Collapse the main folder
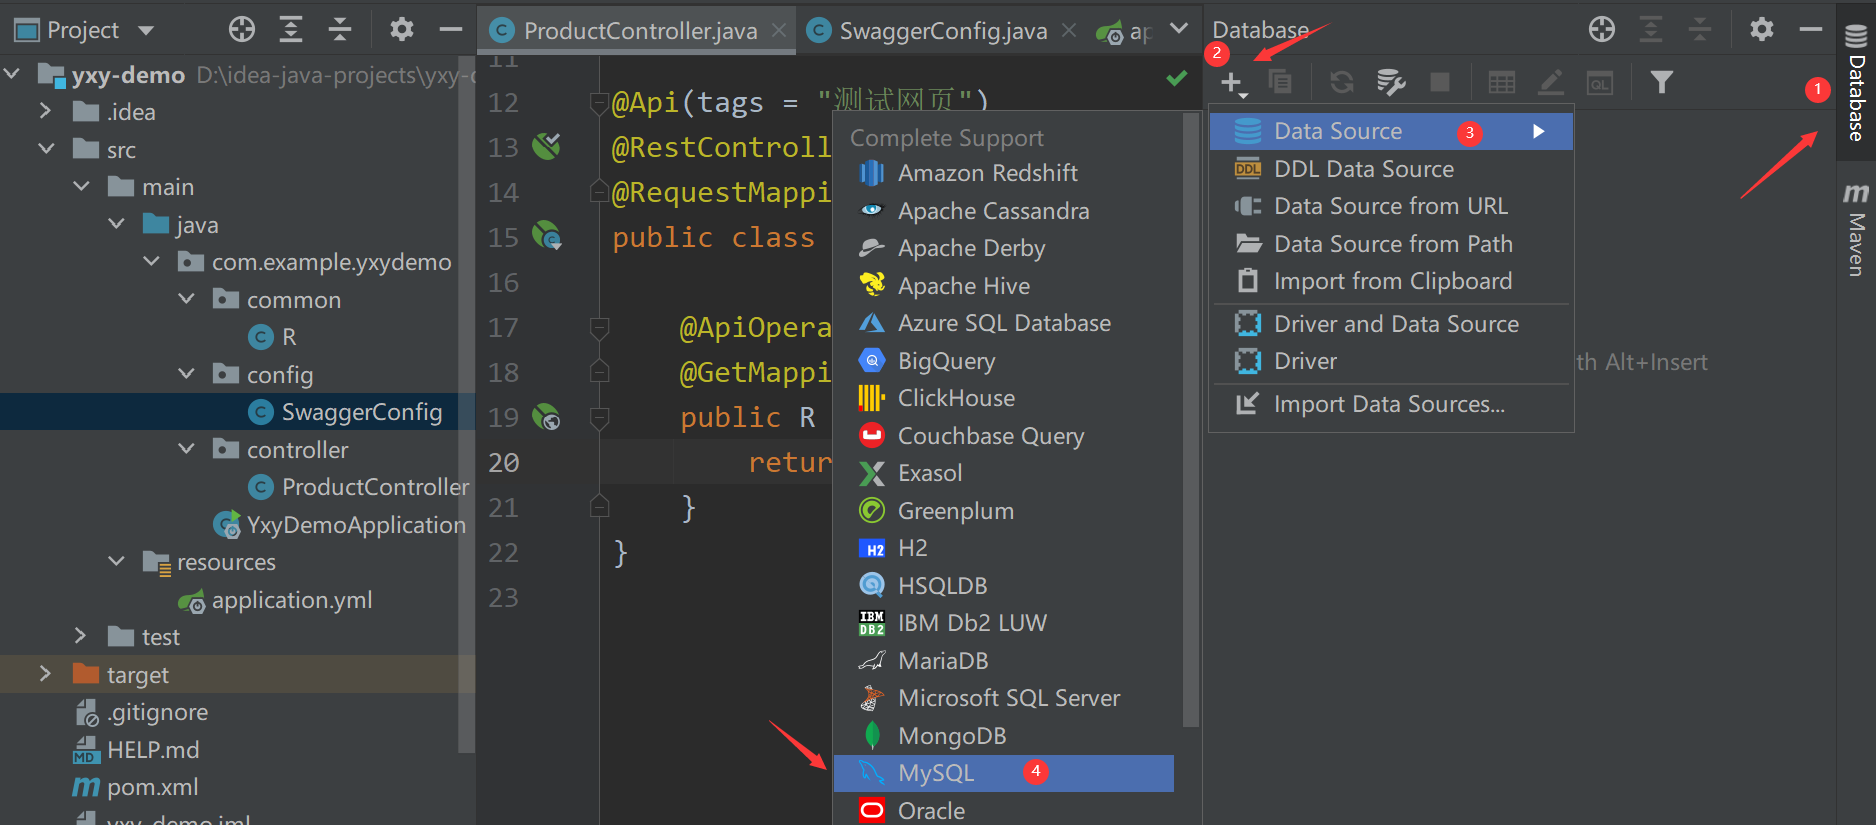The height and width of the screenshot is (825, 1876). (x=82, y=186)
